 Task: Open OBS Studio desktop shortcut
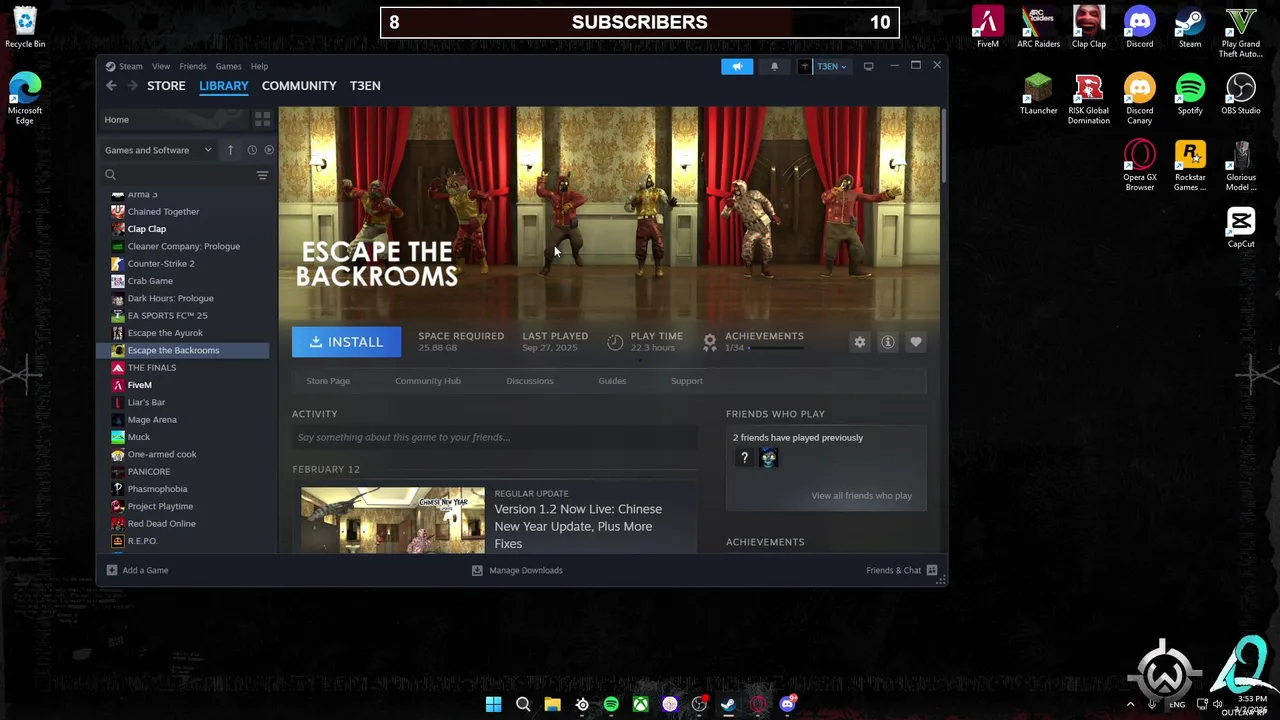1241,95
